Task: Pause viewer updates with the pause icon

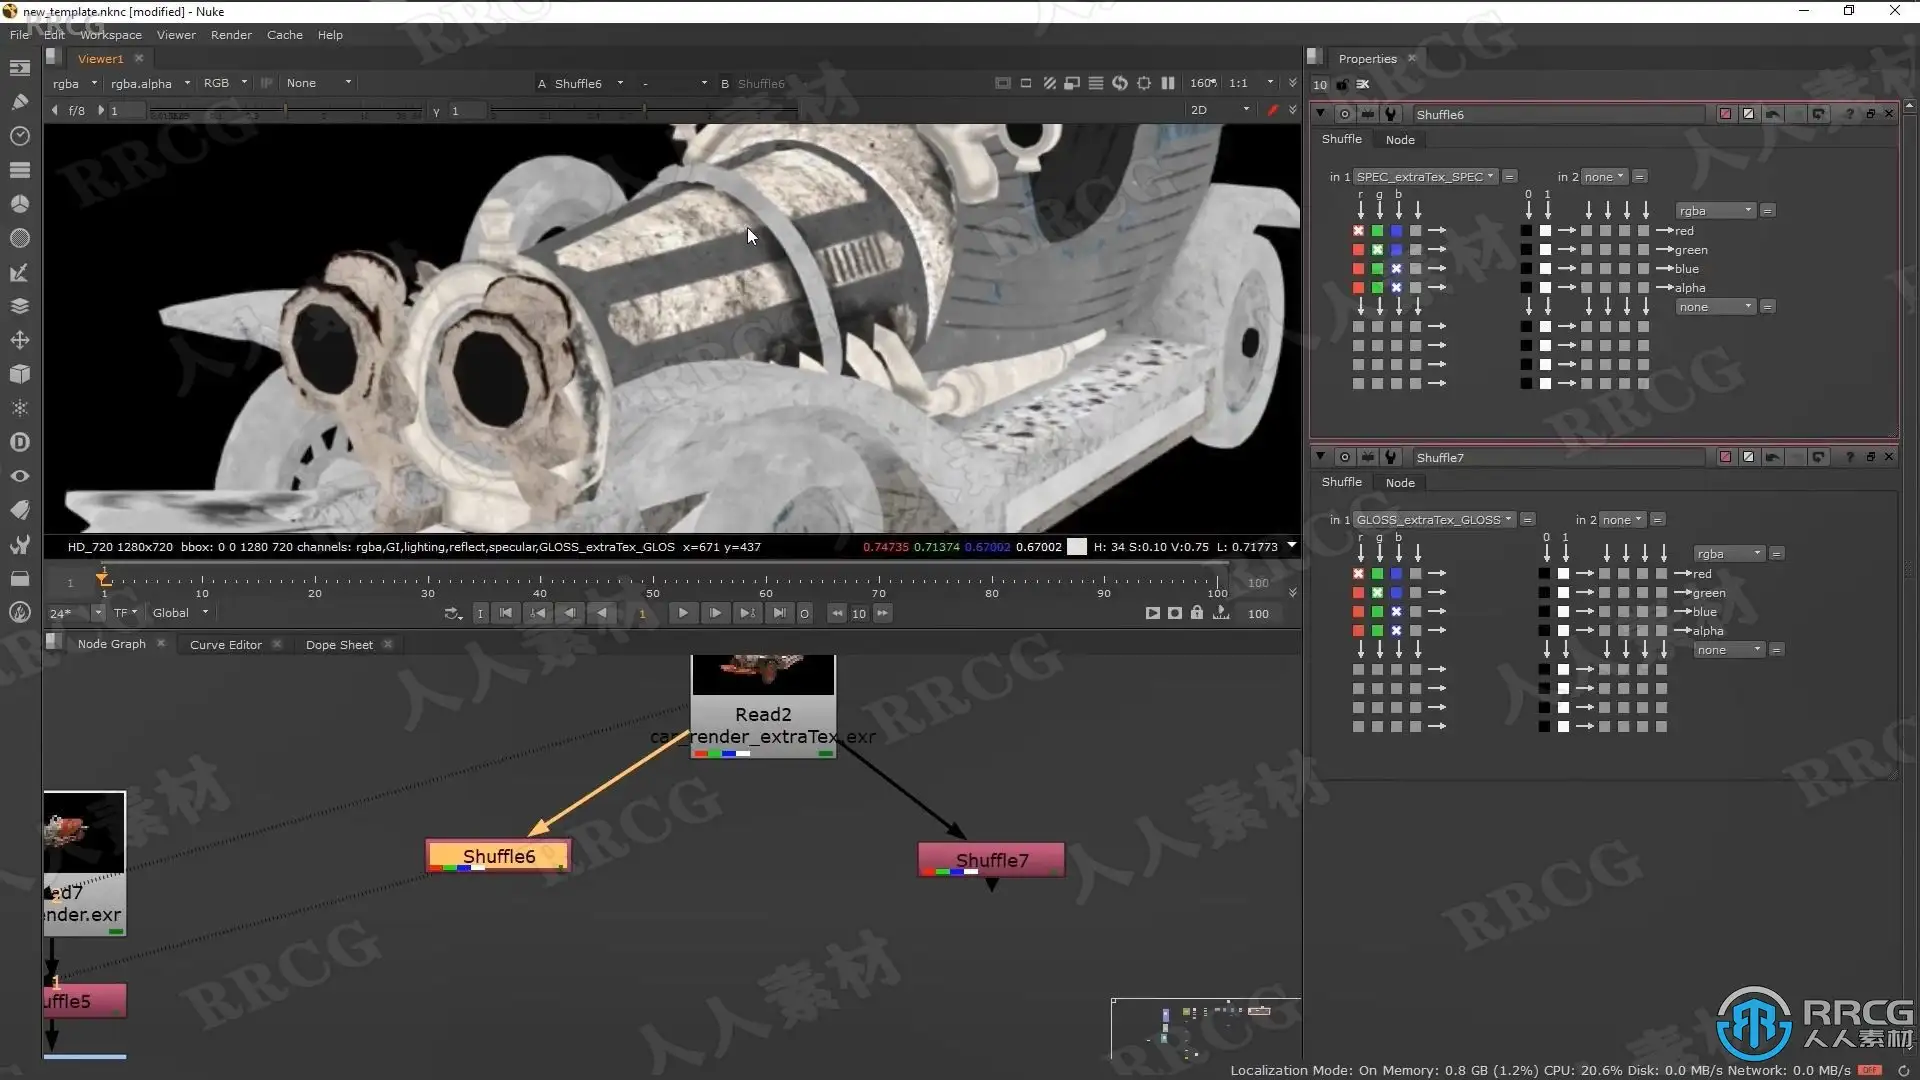Action: pos(1168,83)
